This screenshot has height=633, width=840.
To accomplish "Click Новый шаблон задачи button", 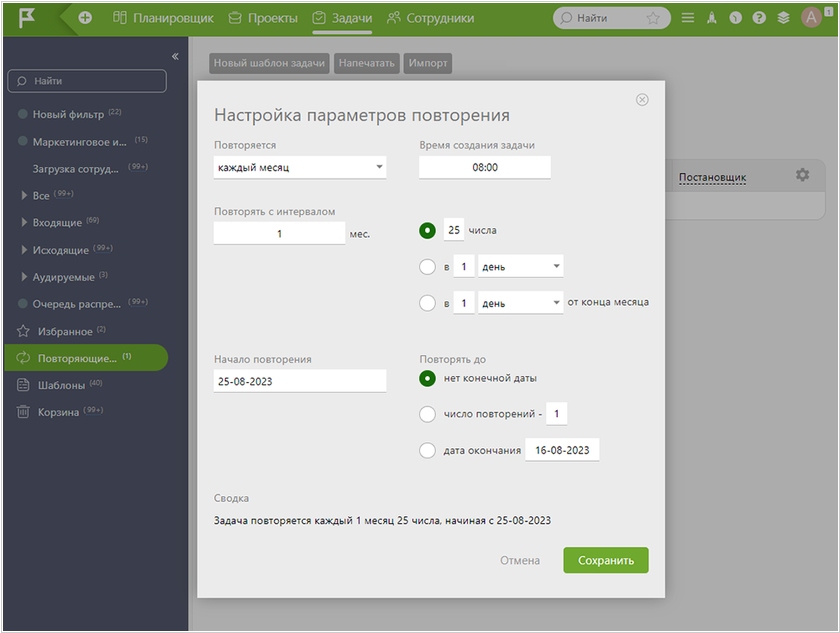I will (x=269, y=63).
